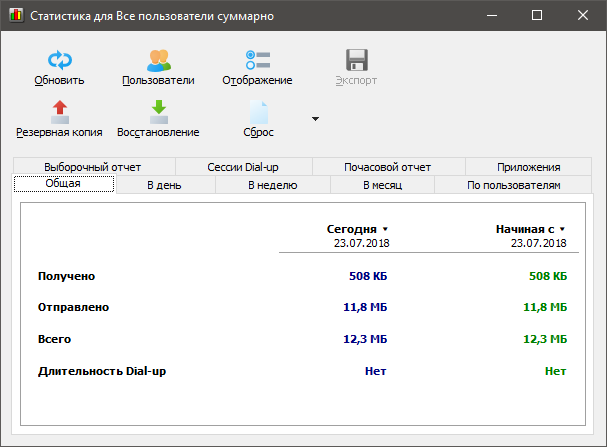Click the Восстановление restore icon
Screen dimensions: 607x447
click(x=159, y=112)
